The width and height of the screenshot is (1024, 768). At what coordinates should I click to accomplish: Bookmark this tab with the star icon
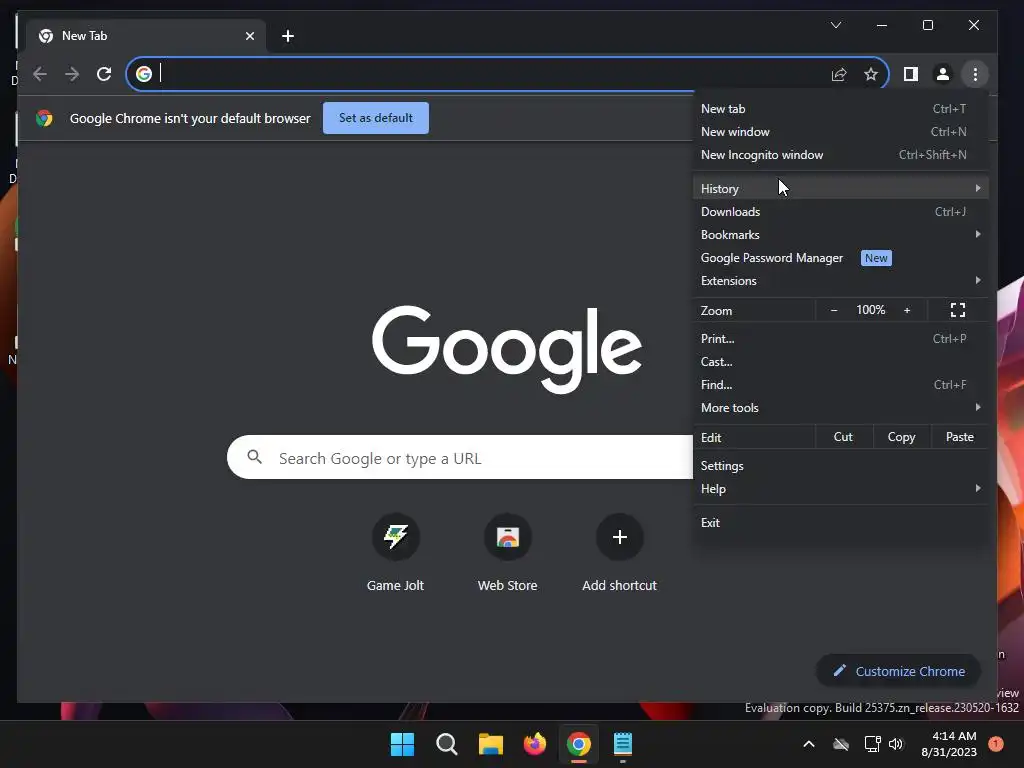coord(871,74)
